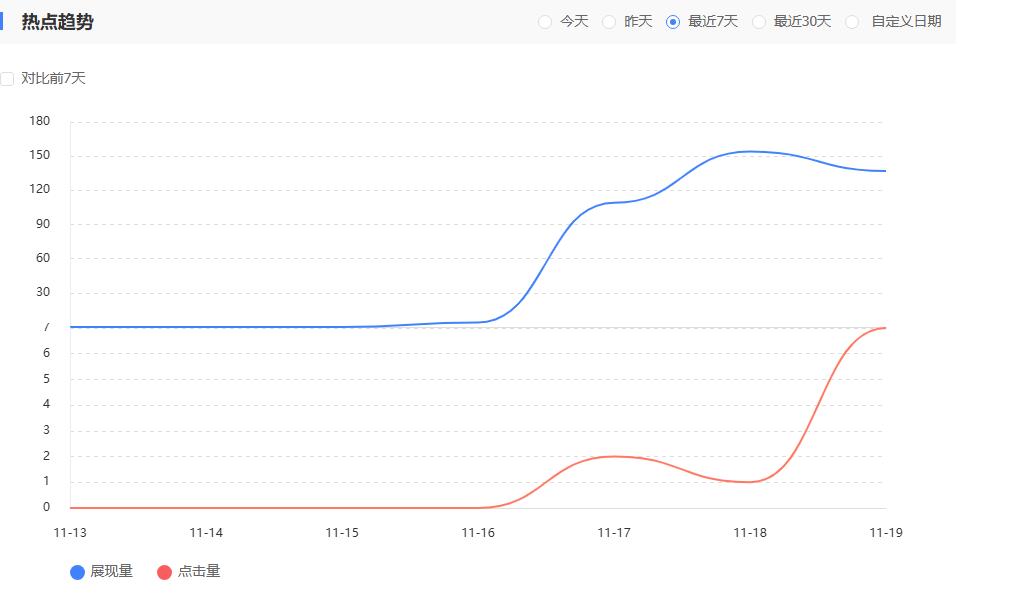Click the 11-16 x-axis date label
Screen dimensions: 1020x602
pos(478,533)
